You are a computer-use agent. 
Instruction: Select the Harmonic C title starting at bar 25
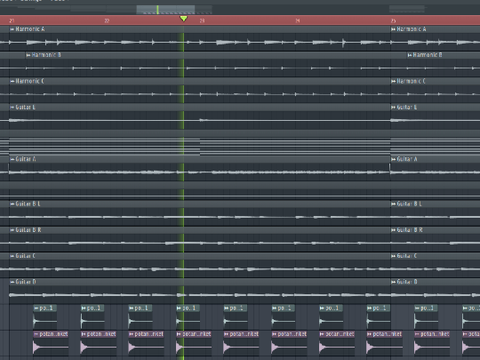point(411,81)
